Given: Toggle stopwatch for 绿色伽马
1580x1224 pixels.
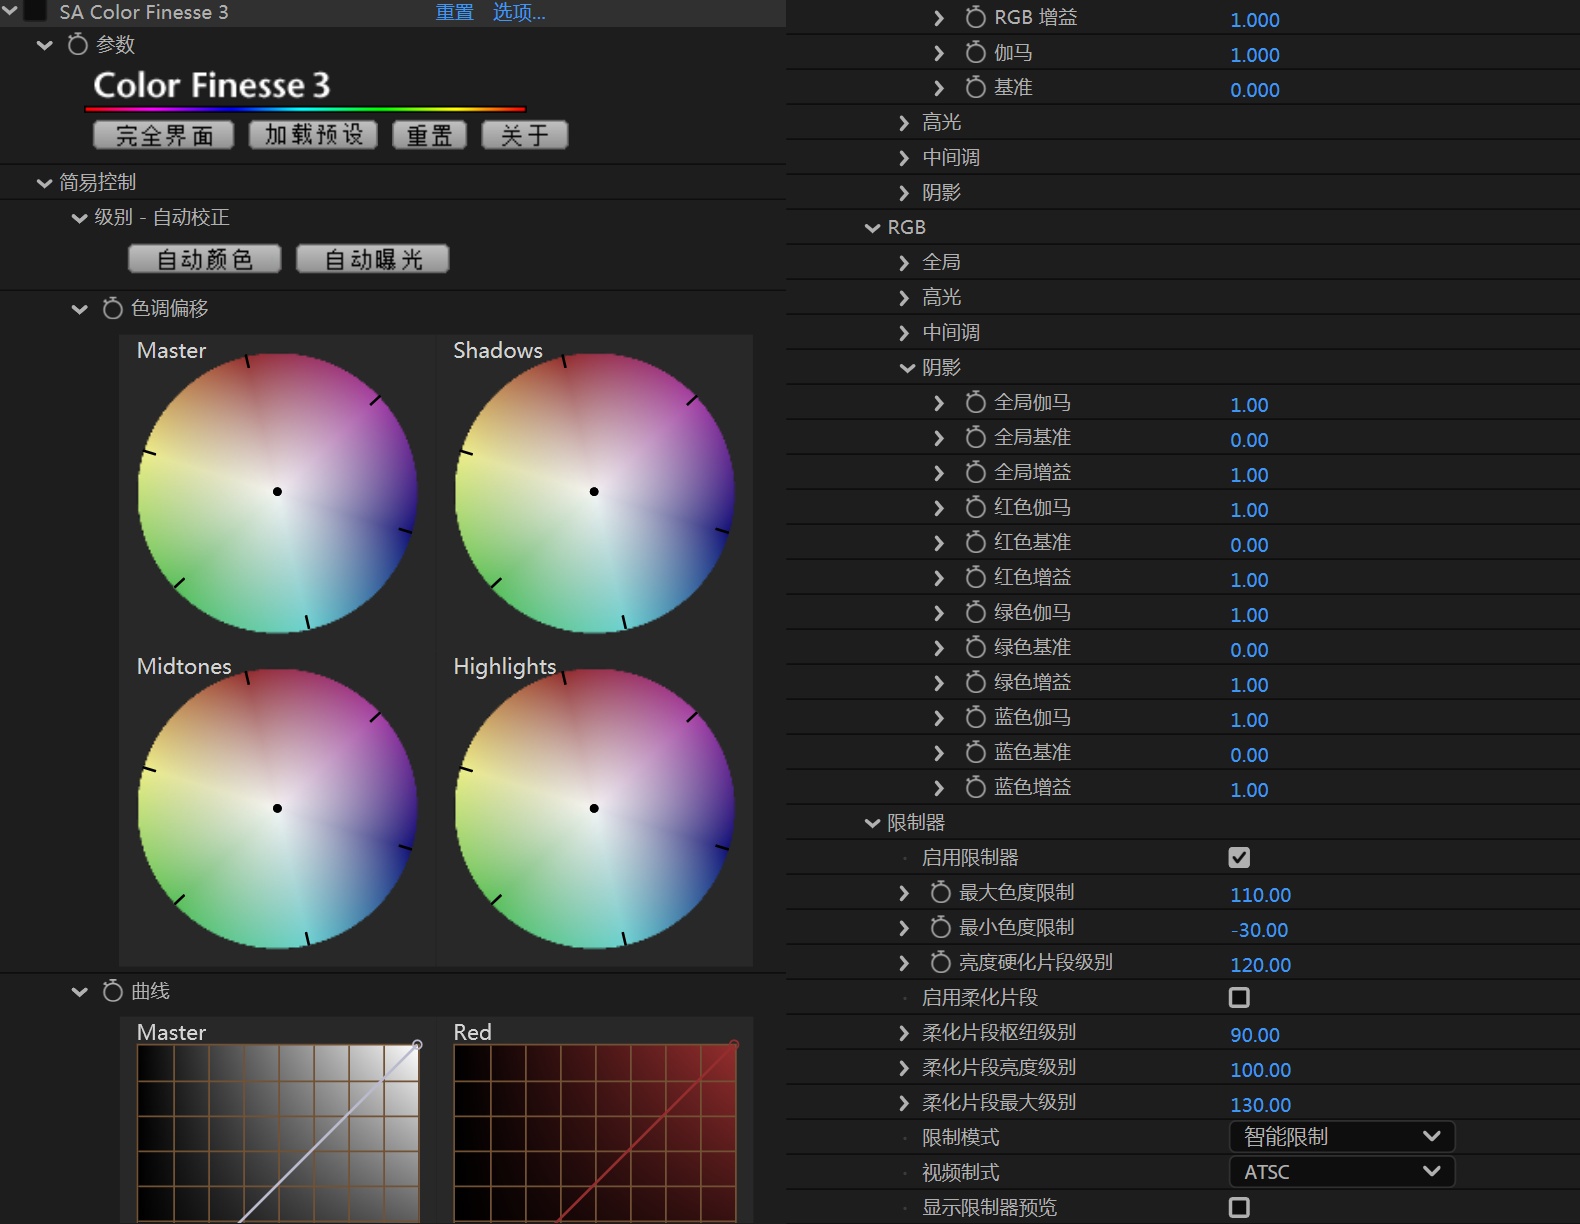Looking at the screenshot, I should coord(975,612).
